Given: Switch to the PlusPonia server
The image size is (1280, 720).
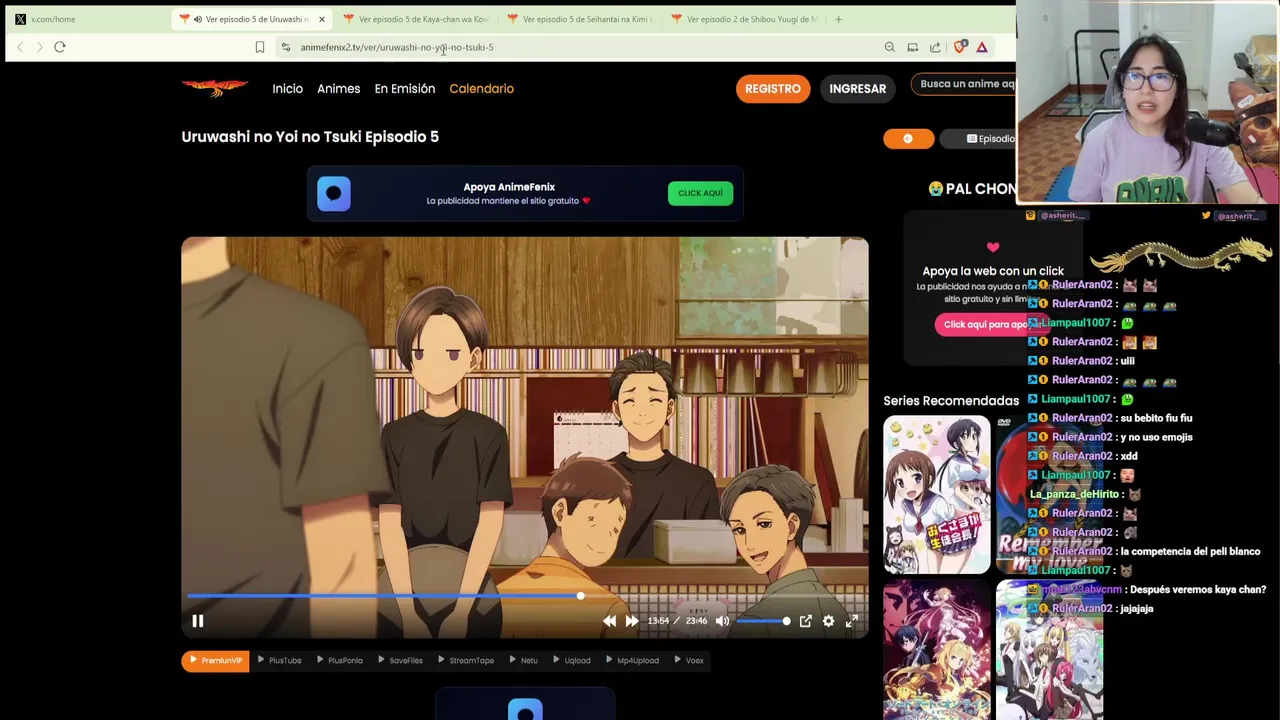Looking at the screenshot, I should point(339,660).
